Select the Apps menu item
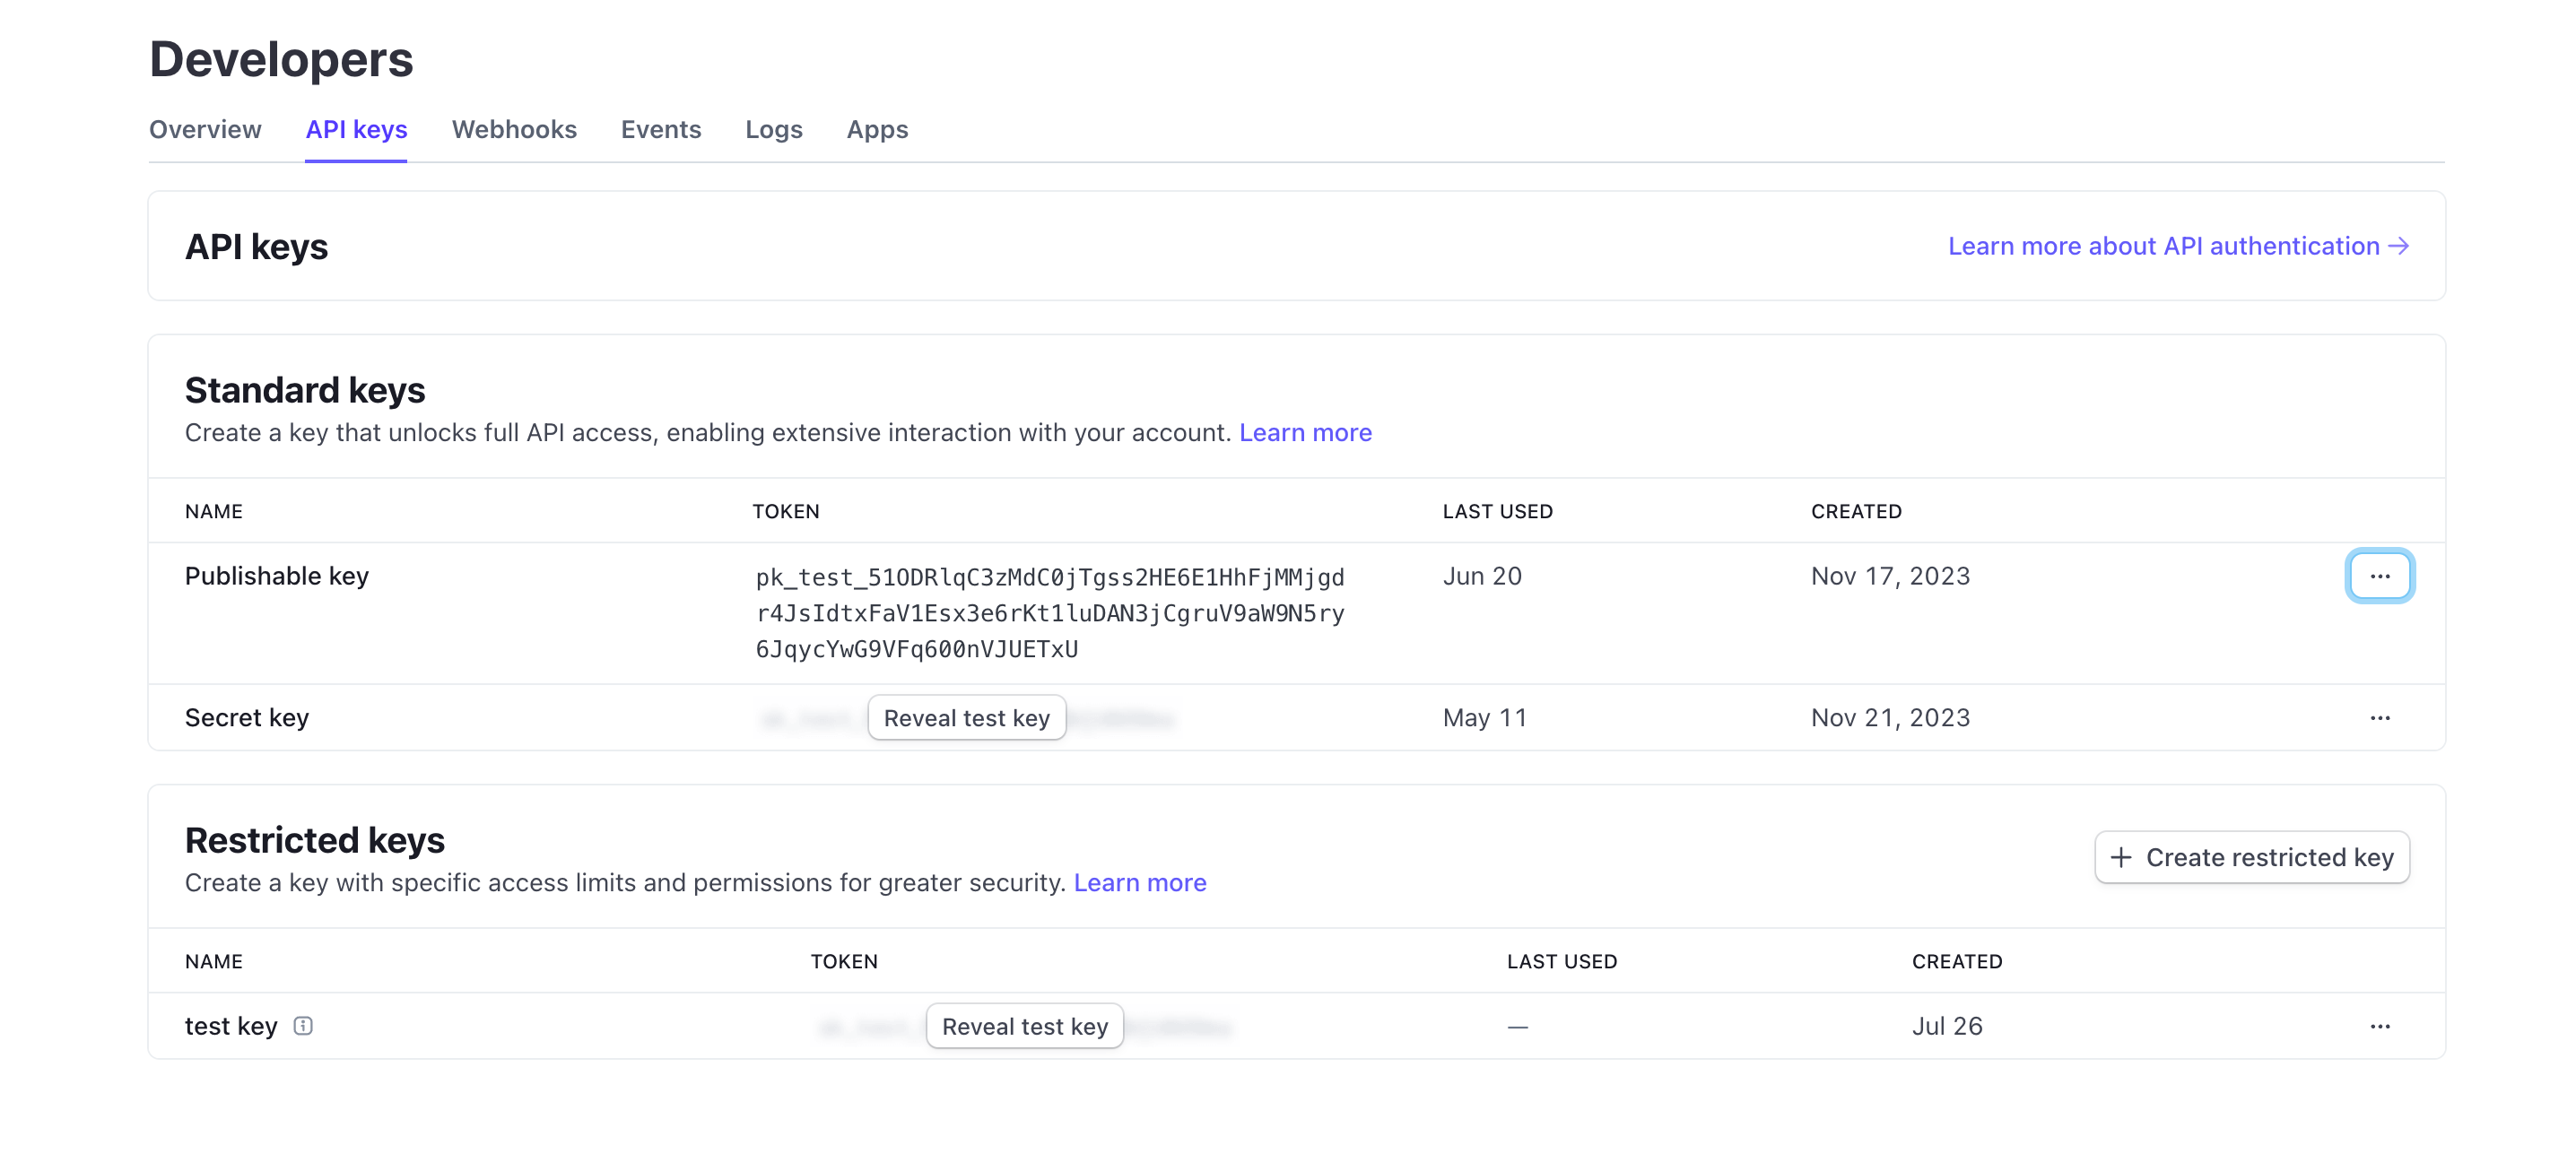 pyautogui.click(x=875, y=130)
